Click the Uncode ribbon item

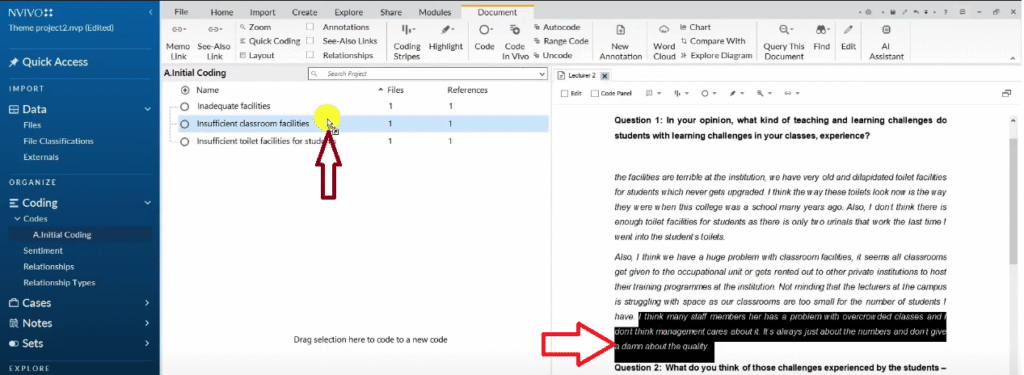point(552,56)
